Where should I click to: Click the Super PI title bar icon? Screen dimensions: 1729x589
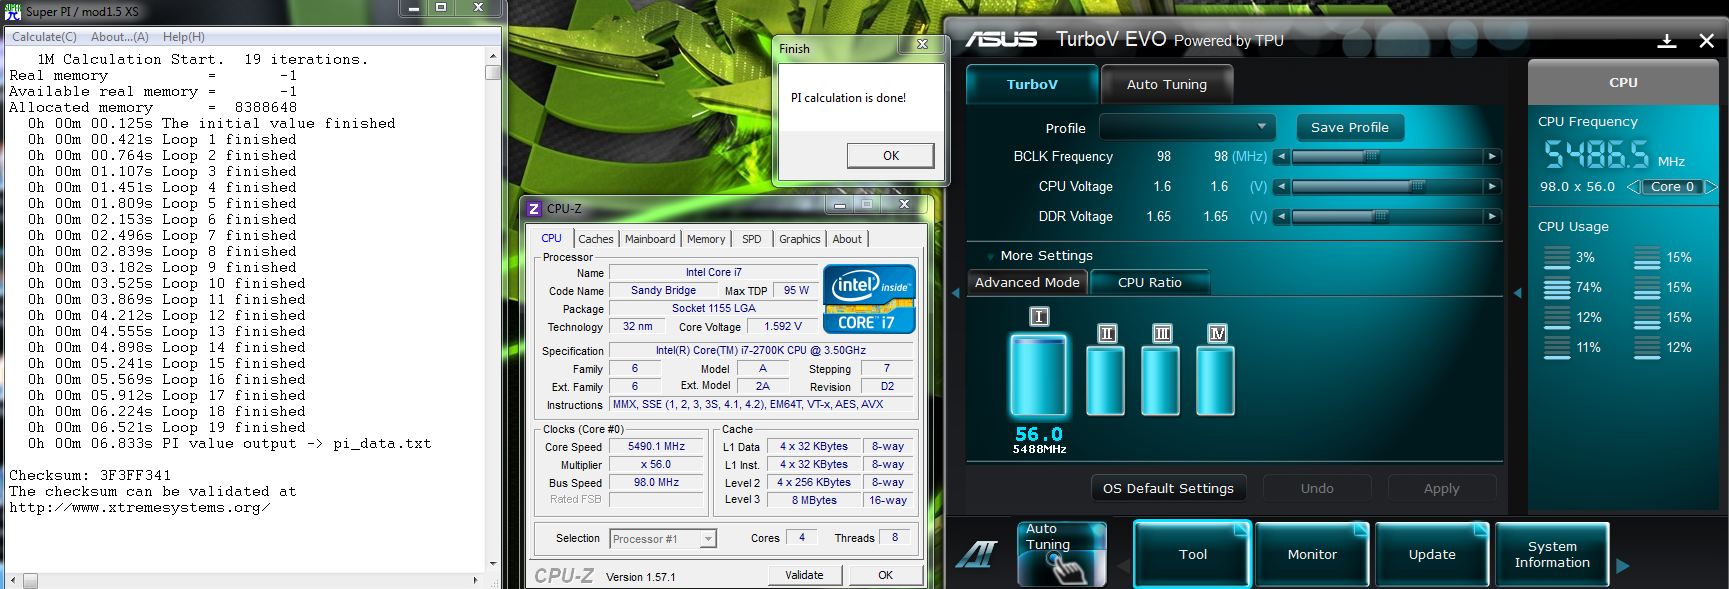(12, 11)
